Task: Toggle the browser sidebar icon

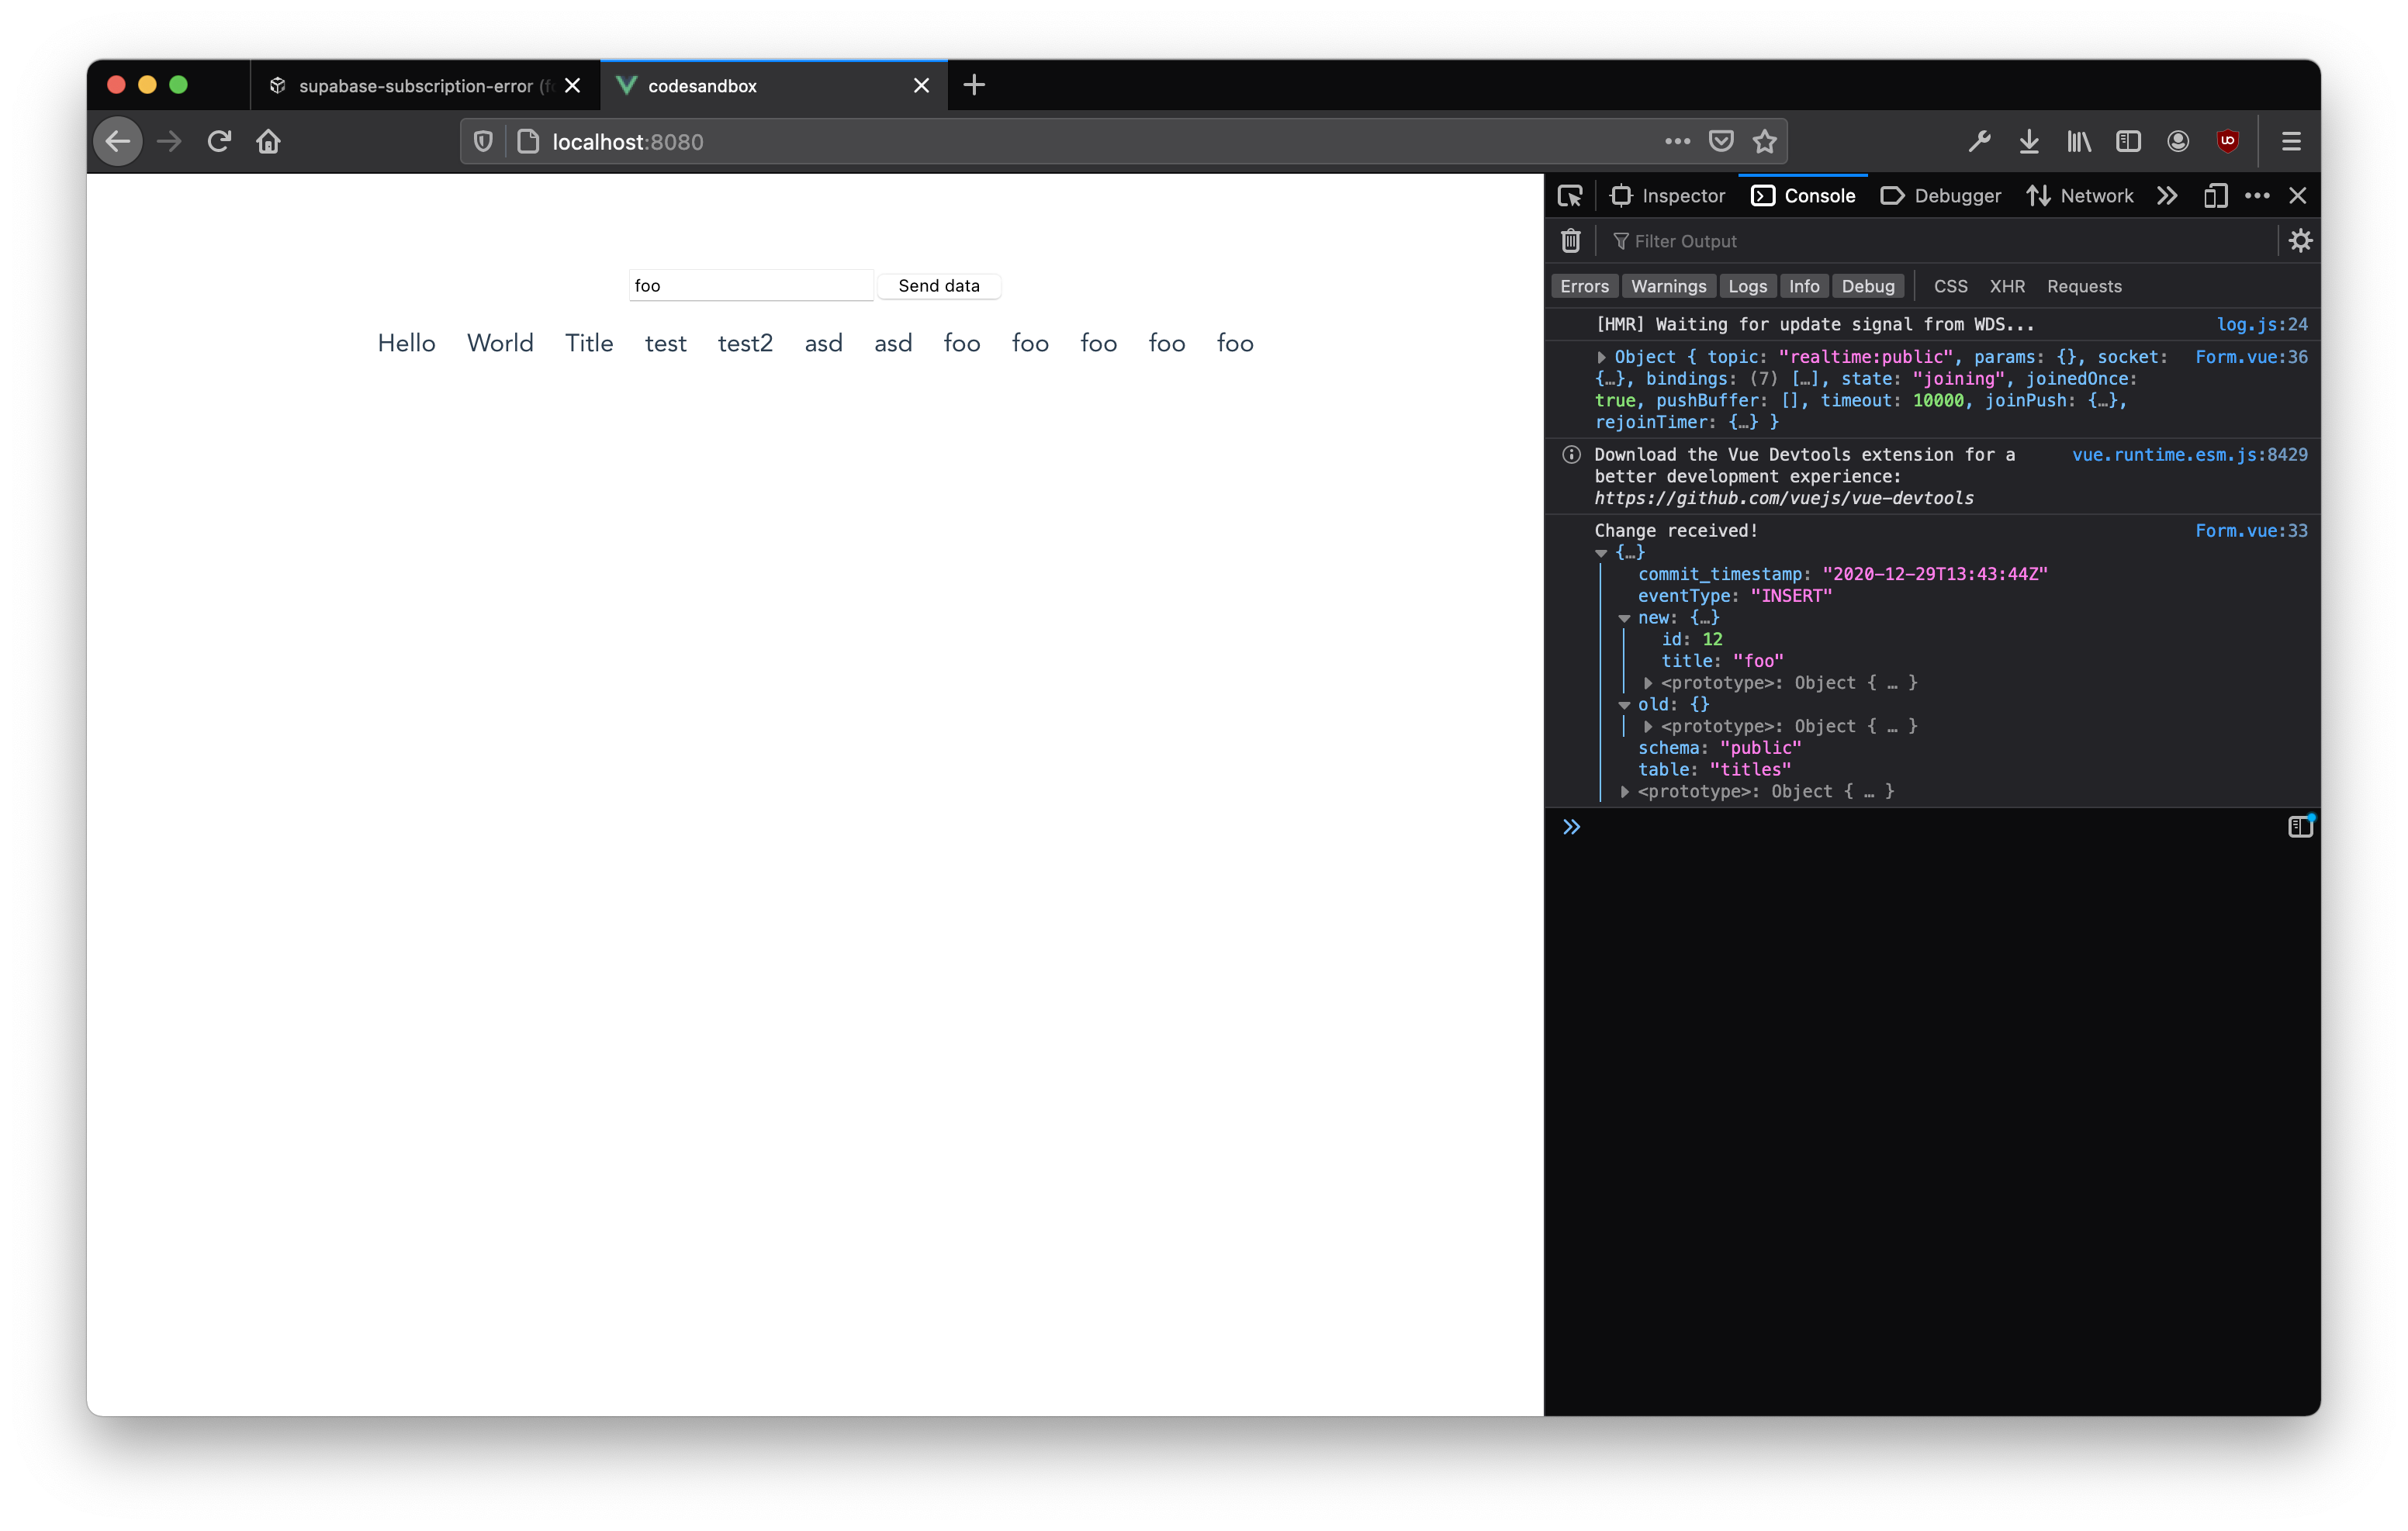Action: click(x=2128, y=142)
